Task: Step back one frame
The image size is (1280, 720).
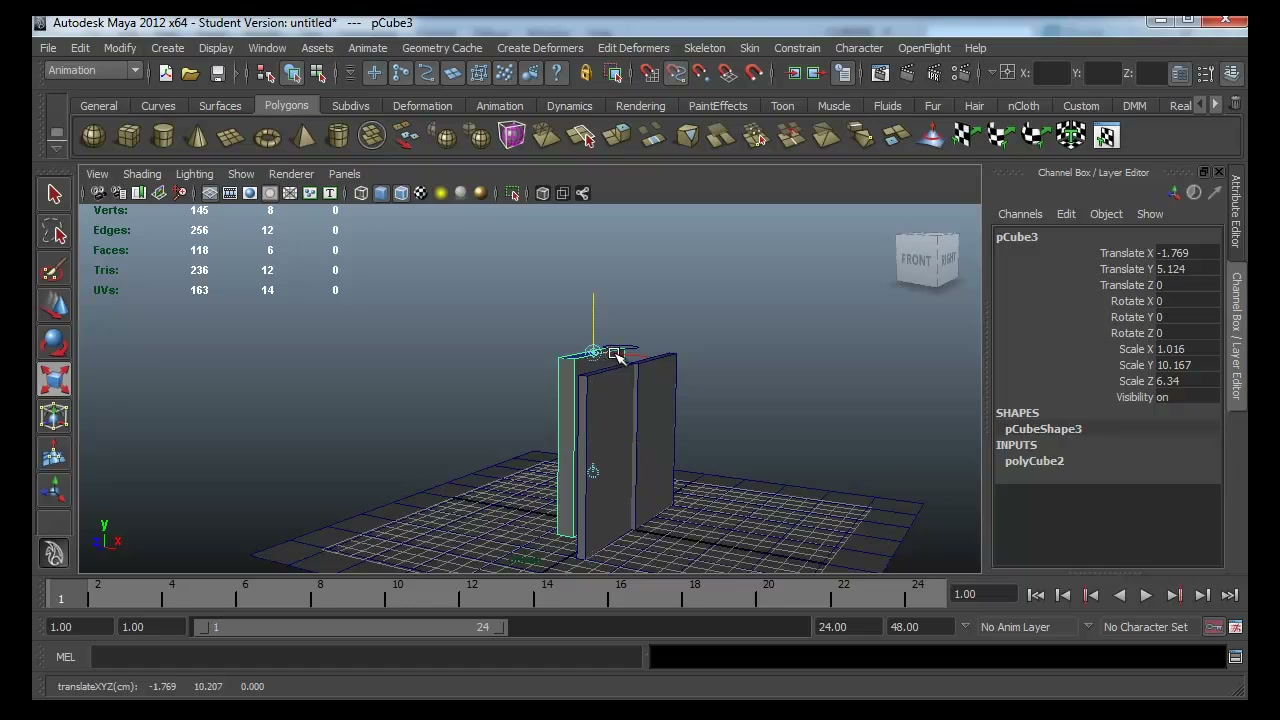Action: tap(1063, 595)
